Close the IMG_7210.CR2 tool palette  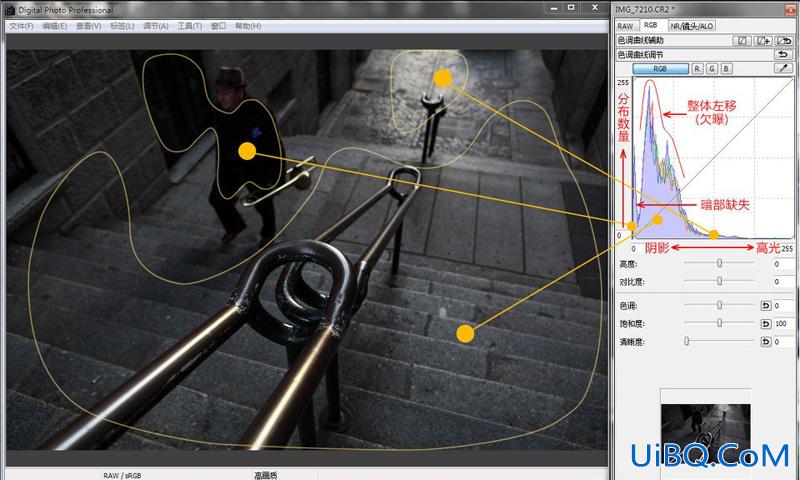coord(791,9)
